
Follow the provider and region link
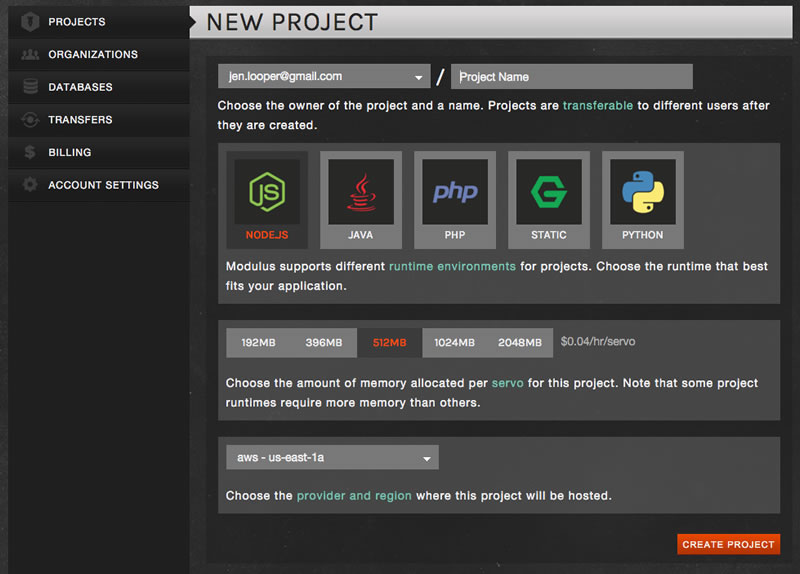[x=354, y=496]
